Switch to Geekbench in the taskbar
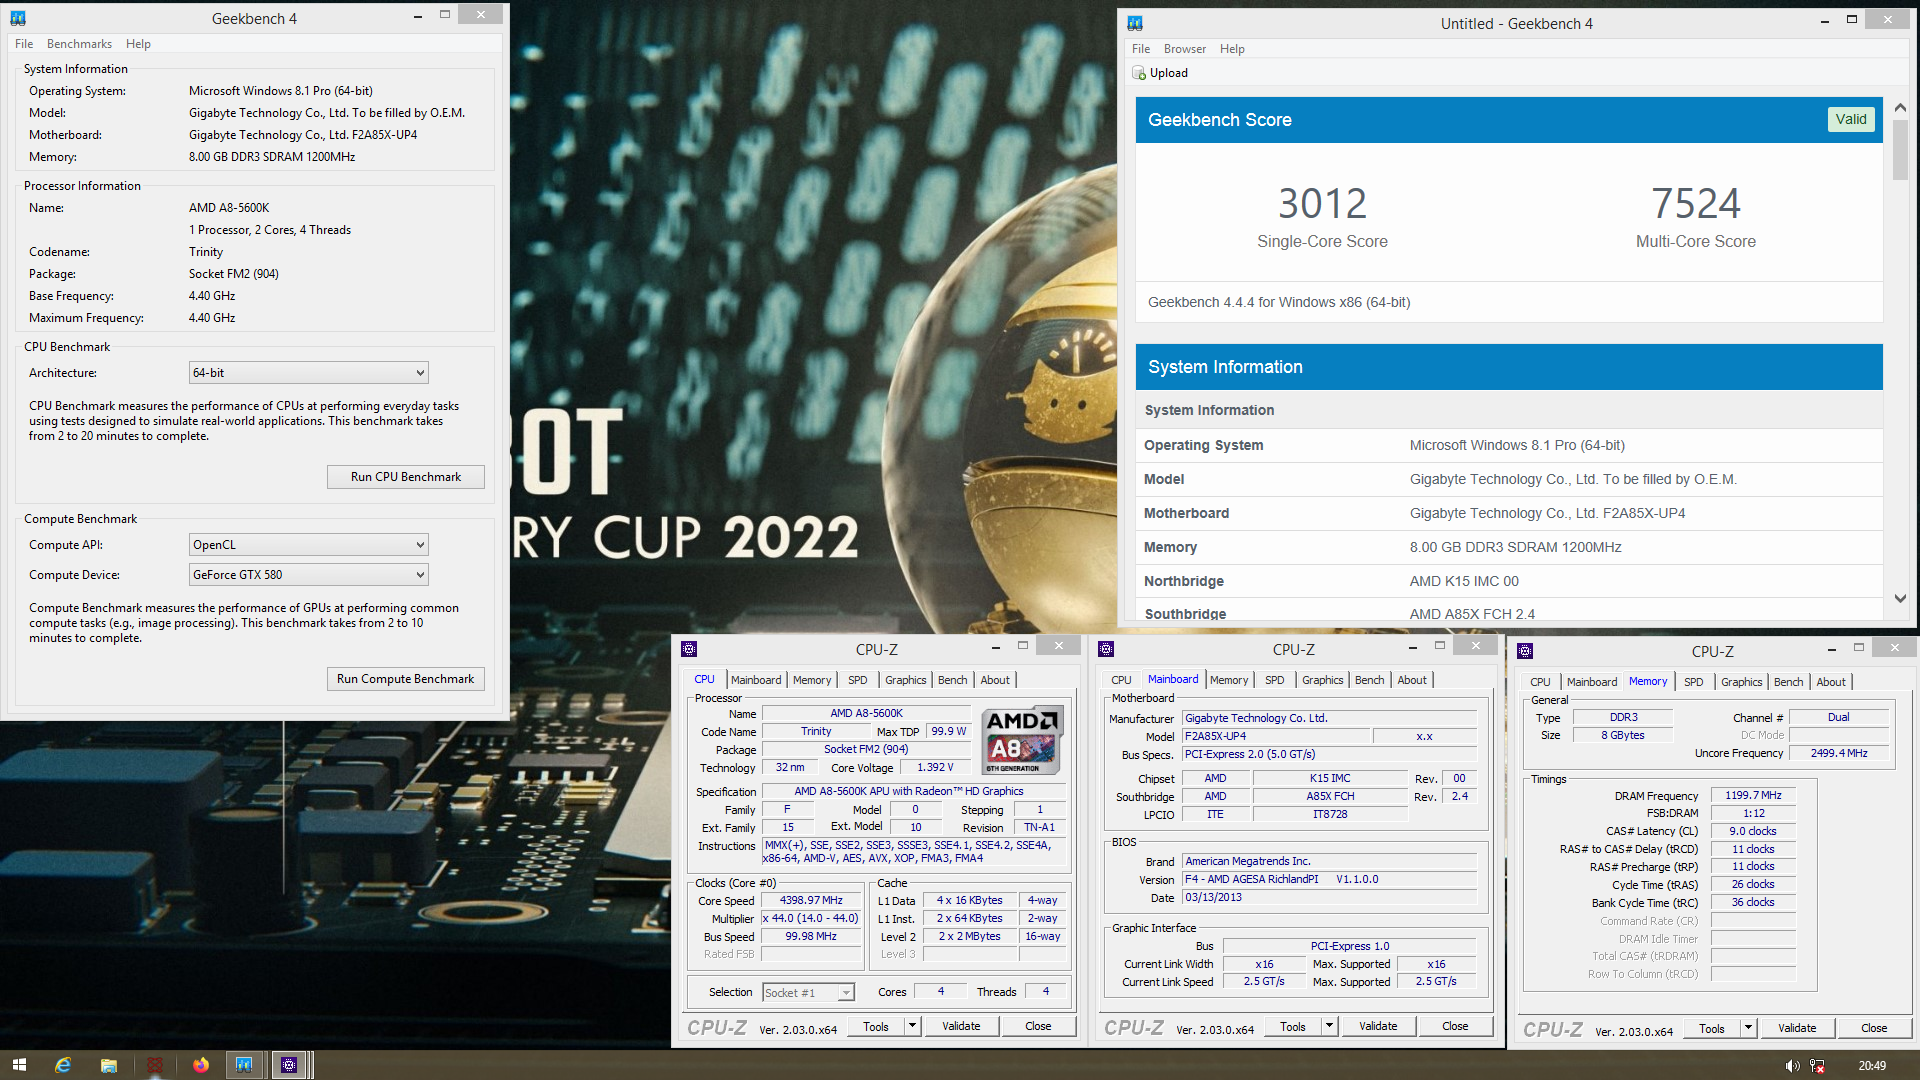 (x=244, y=1065)
